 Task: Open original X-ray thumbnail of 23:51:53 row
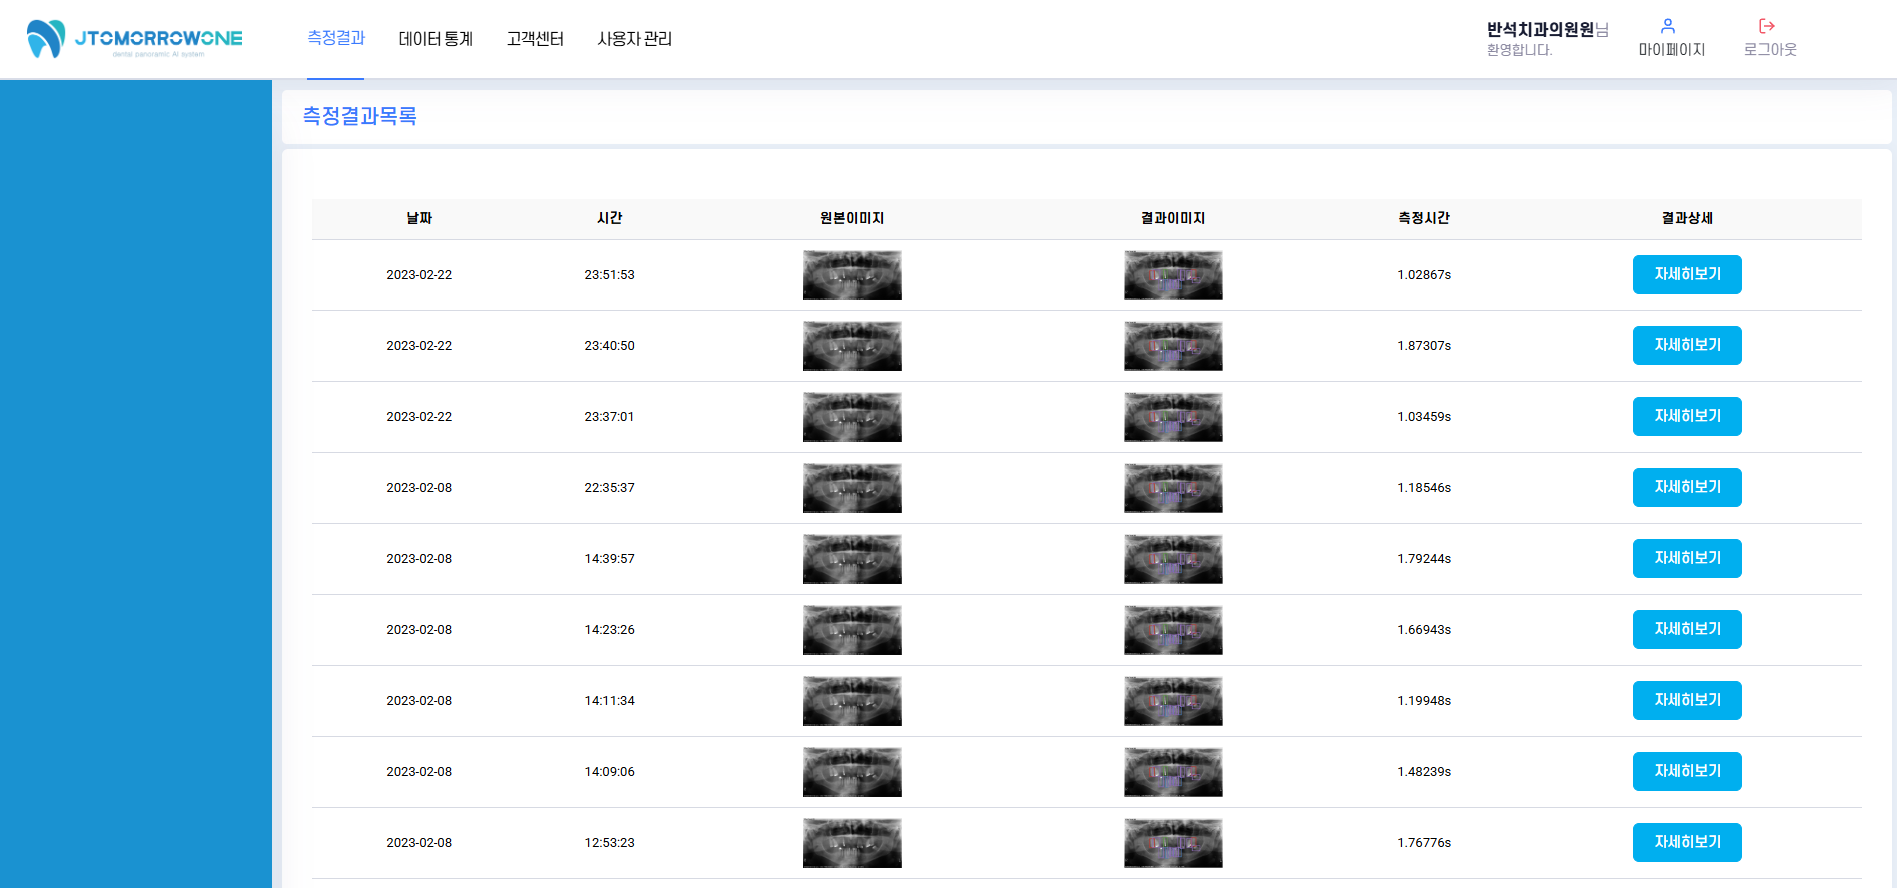click(852, 275)
